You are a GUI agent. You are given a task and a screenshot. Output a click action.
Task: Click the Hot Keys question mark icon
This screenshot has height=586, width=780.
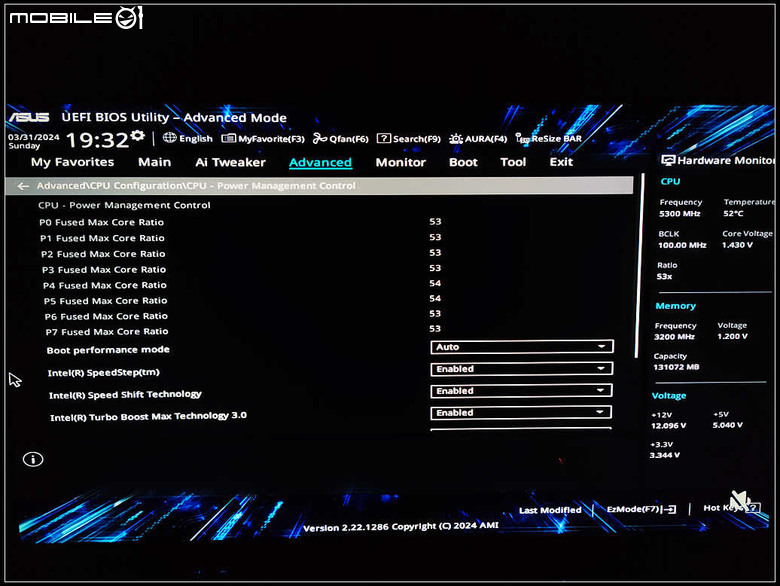click(x=753, y=507)
